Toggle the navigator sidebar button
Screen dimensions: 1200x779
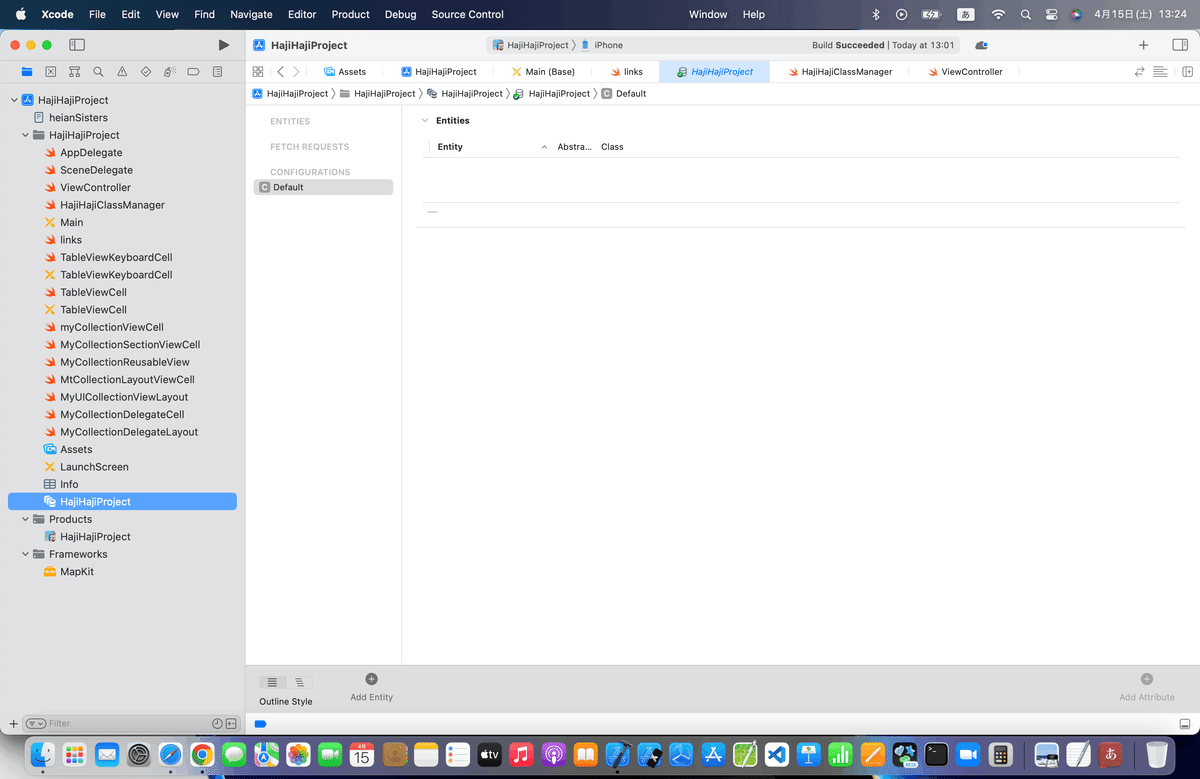tap(77, 45)
